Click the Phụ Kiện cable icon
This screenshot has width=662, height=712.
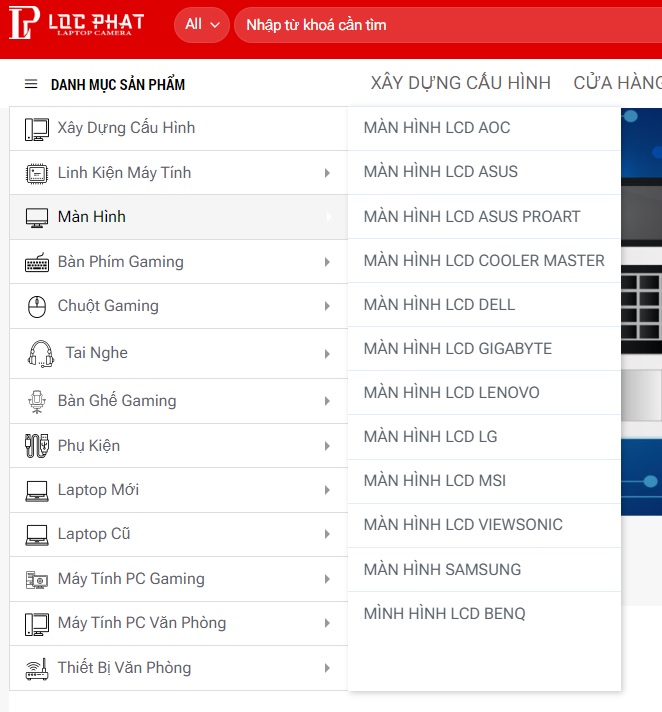pyautogui.click(x=37, y=446)
